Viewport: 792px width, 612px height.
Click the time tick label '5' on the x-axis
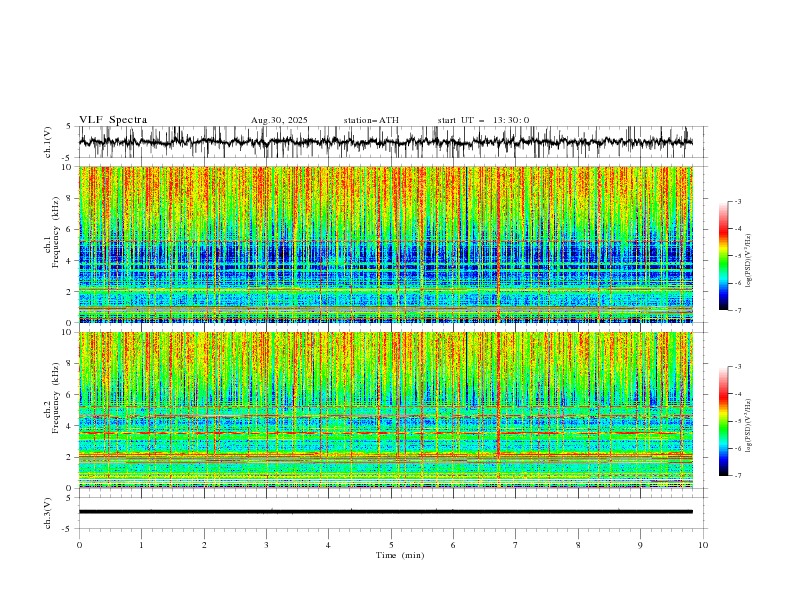pyautogui.click(x=391, y=545)
